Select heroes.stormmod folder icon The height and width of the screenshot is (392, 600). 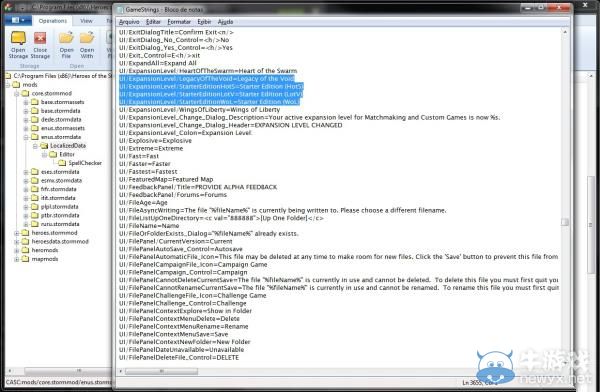(x=26, y=233)
